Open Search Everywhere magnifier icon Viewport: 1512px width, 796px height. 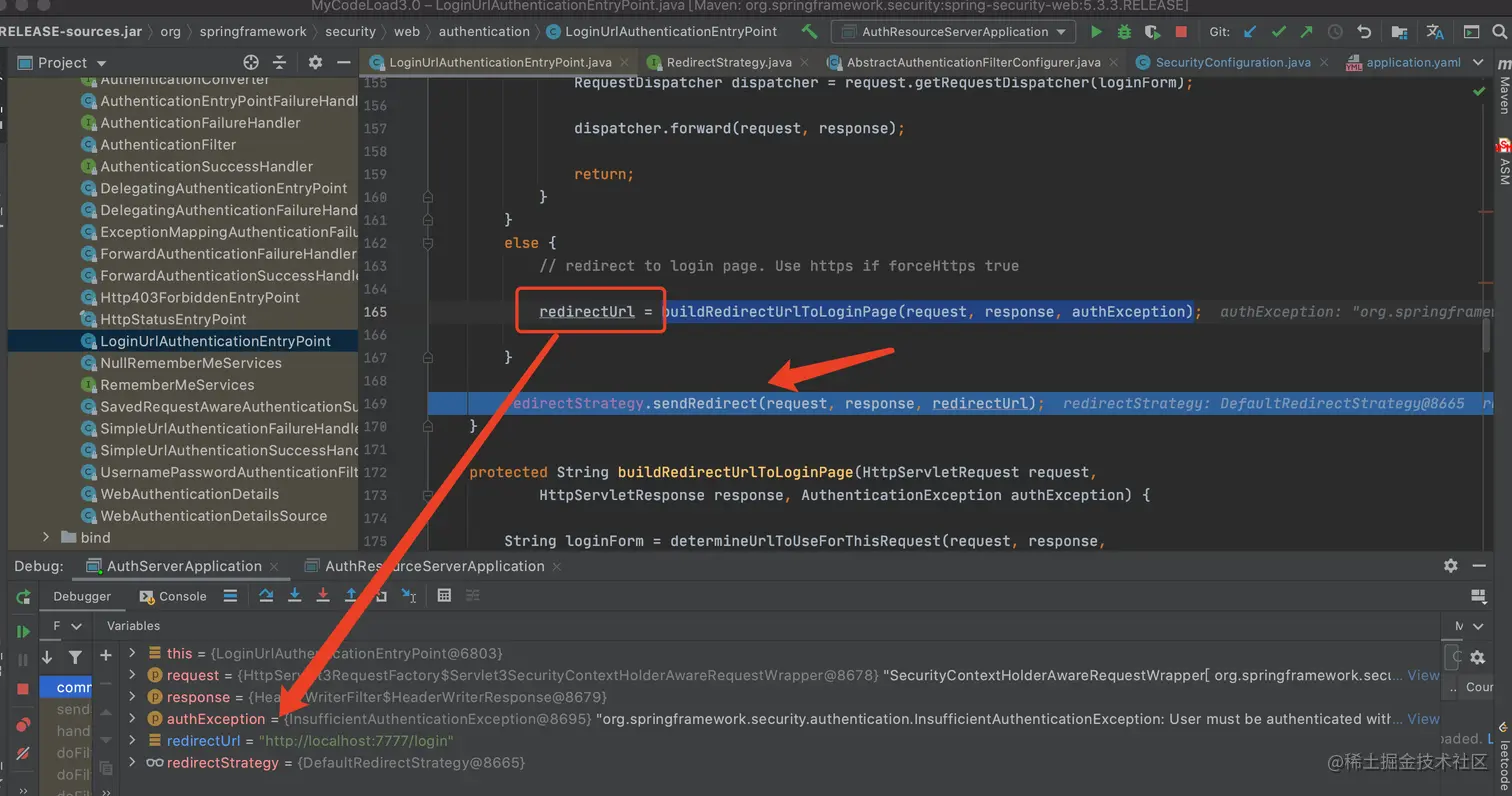(x=1499, y=32)
